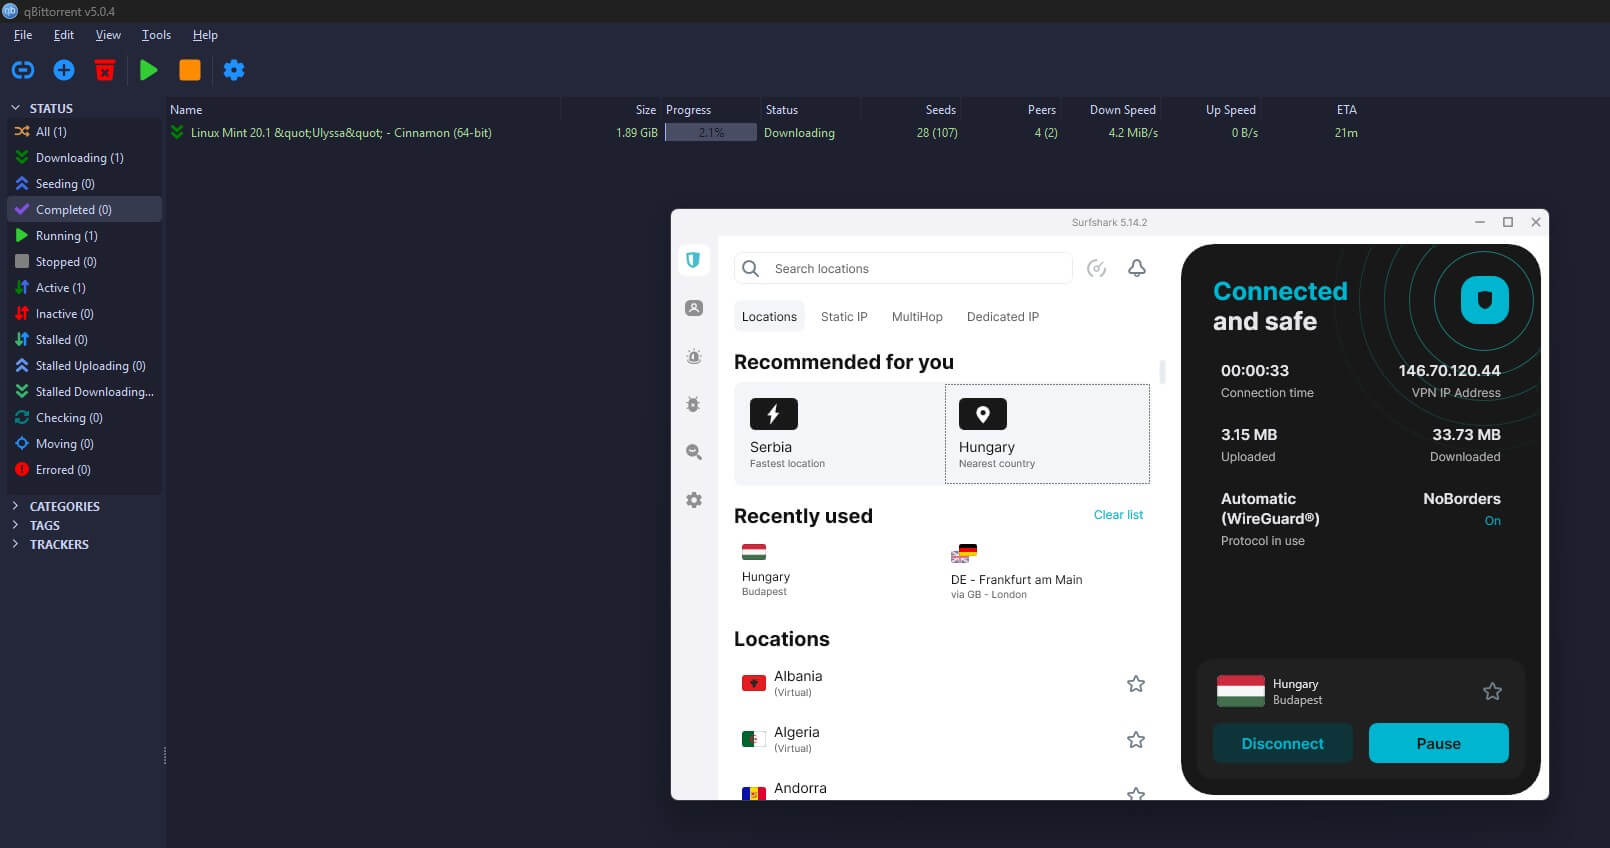This screenshot has height=848, width=1610.
Task: Switch to the Static IP tab
Action: pyautogui.click(x=844, y=317)
